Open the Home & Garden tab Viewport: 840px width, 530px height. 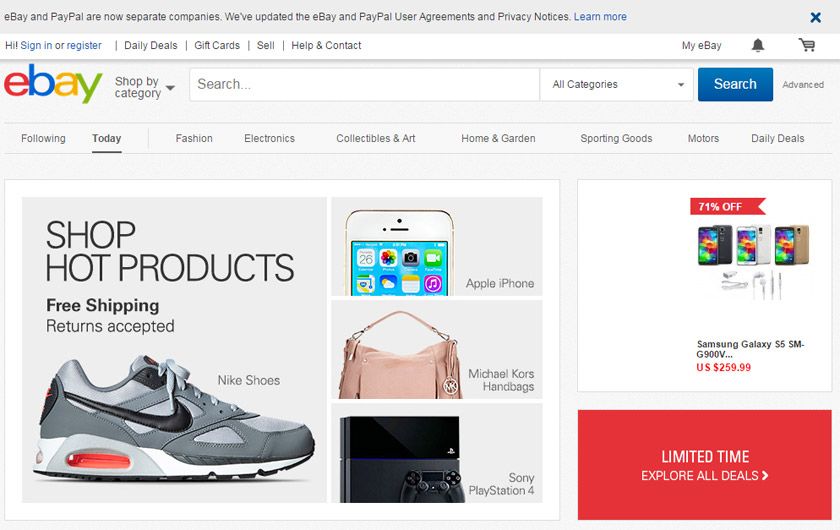click(498, 138)
